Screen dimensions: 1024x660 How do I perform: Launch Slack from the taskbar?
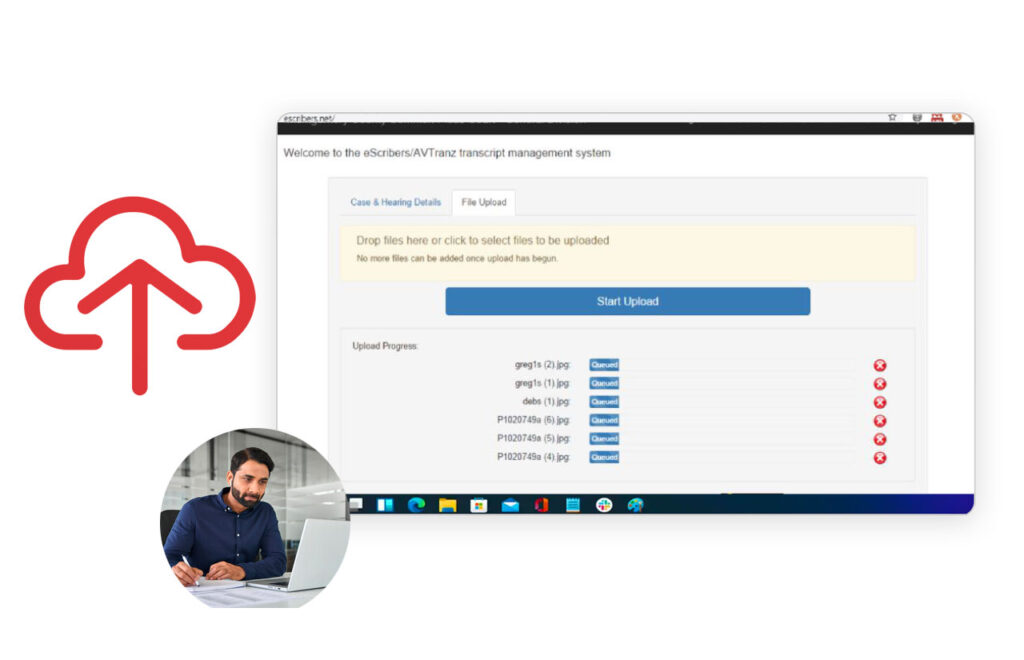pos(604,505)
